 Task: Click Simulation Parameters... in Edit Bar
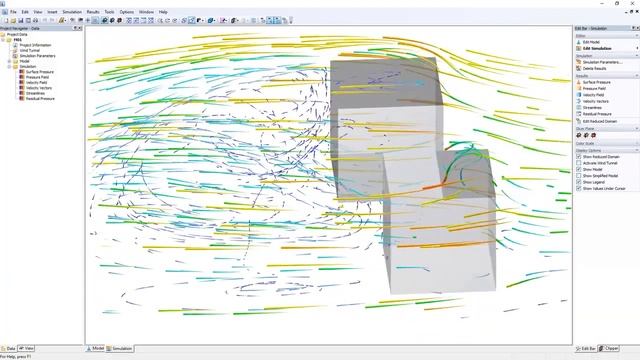pos(602,62)
